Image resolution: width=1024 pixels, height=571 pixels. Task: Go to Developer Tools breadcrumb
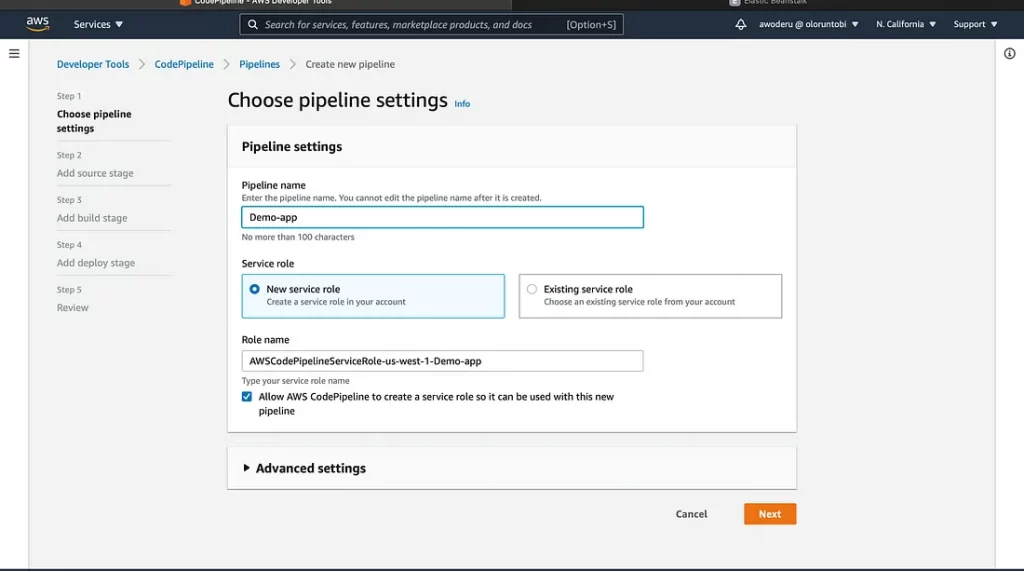(x=93, y=64)
